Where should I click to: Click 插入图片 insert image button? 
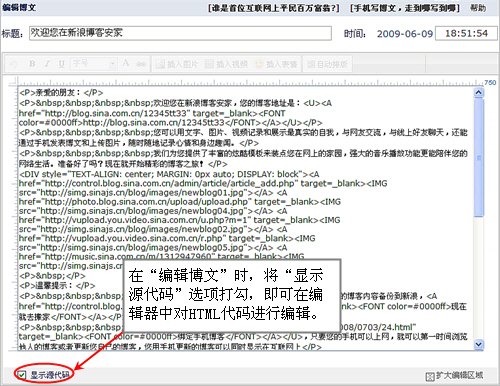point(177,64)
